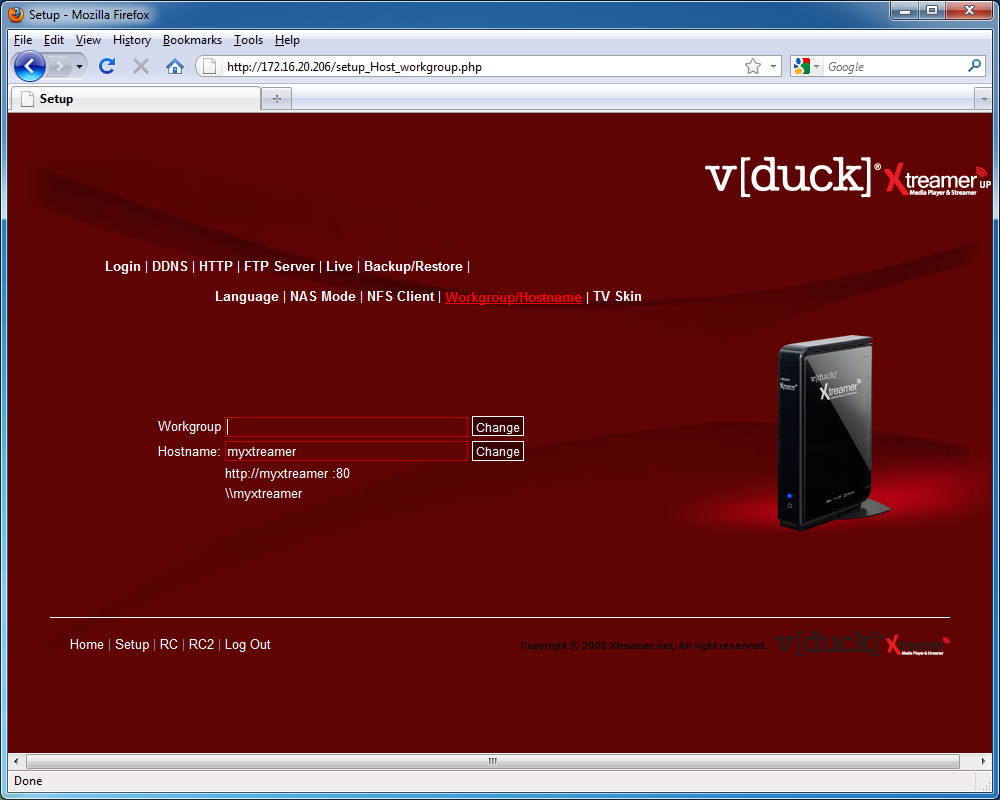Click the Workgroup/Hostname link

(x=513, y=297)
